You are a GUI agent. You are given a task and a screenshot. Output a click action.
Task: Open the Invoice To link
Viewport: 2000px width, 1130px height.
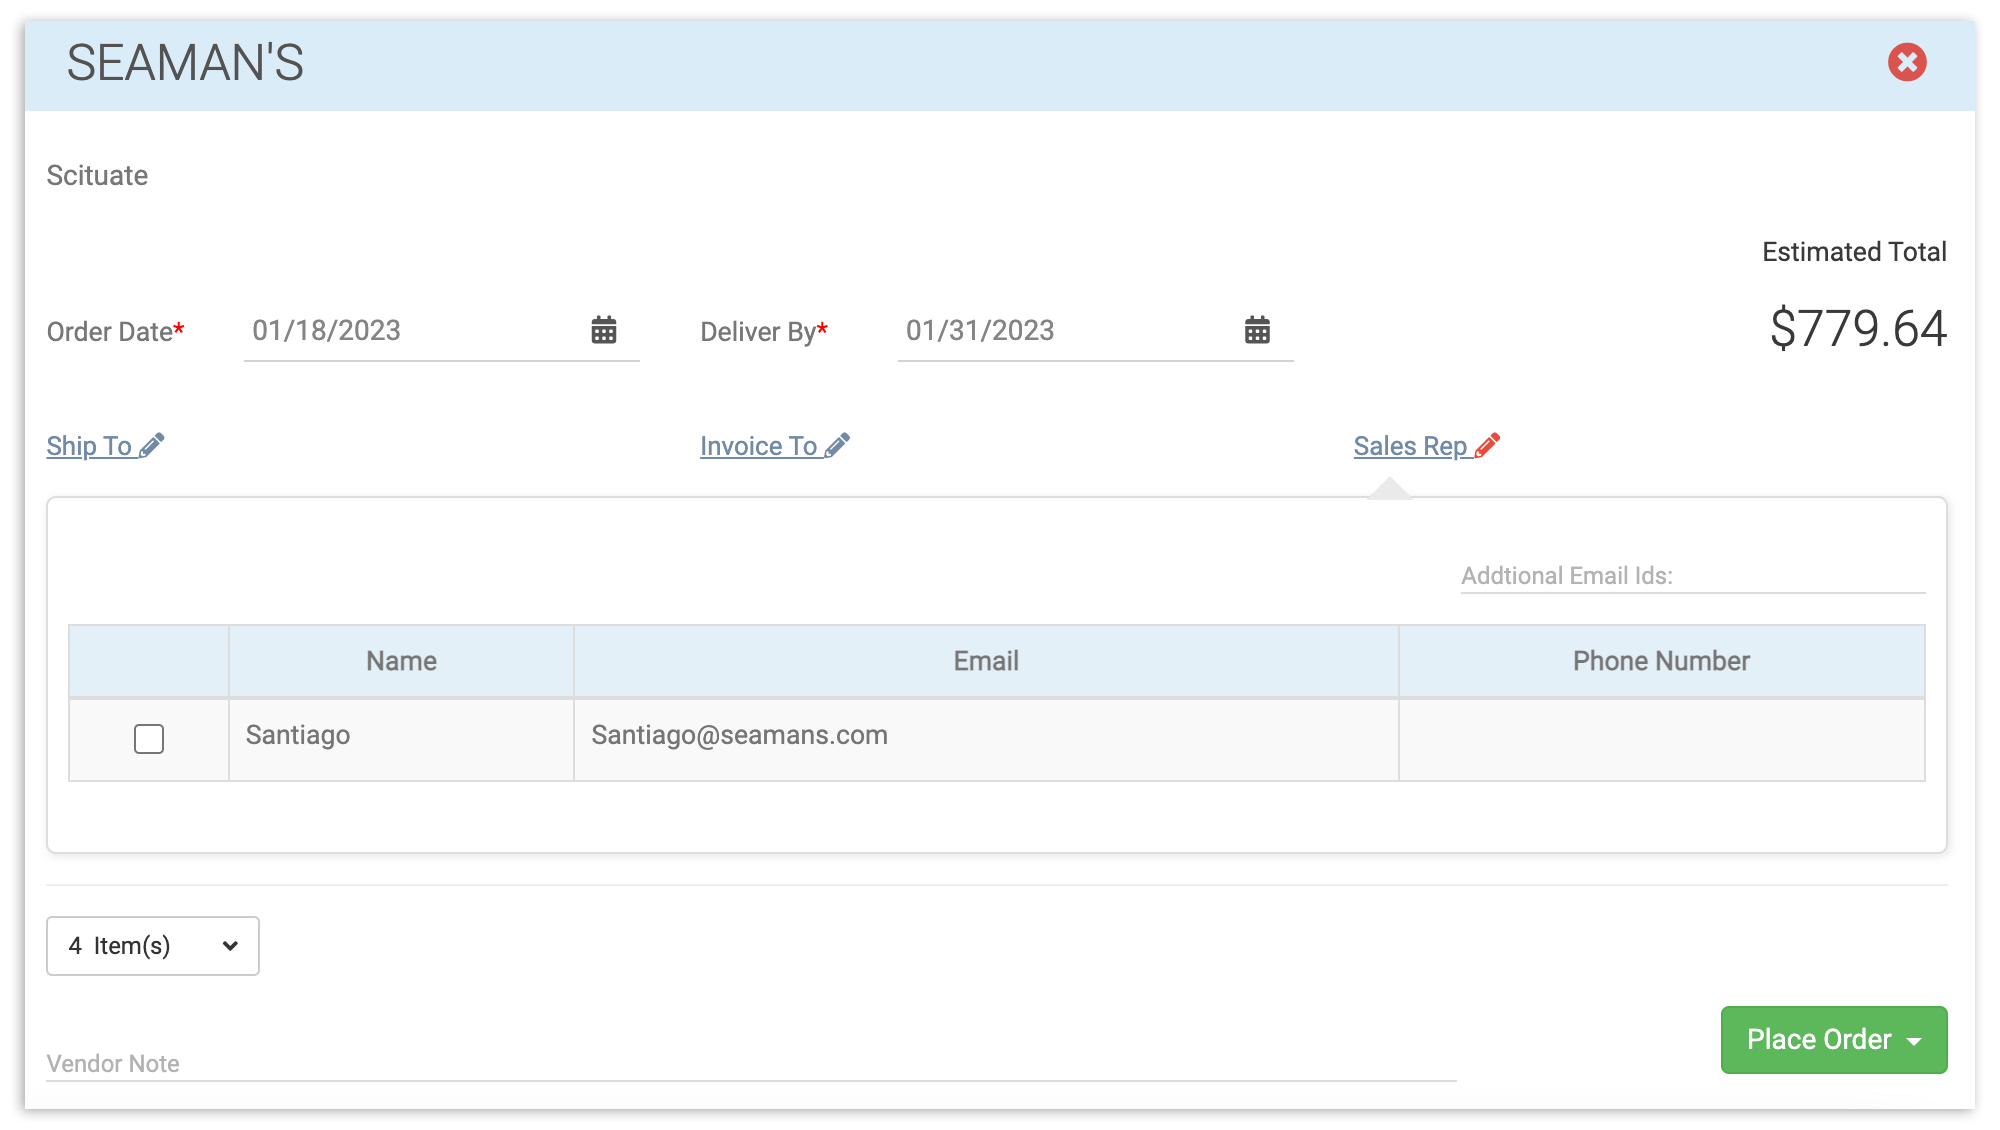coord(758,446)
